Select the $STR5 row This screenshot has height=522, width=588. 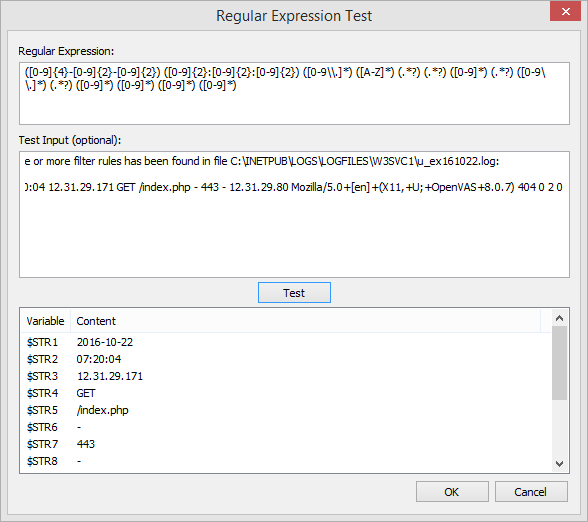(x=286, y=410)
